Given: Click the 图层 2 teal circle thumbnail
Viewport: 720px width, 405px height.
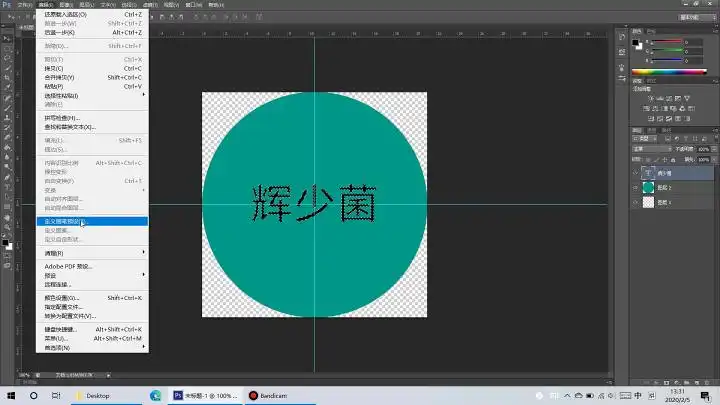Looking at the screenshot, I should pyautogui.click(x=647, y=187).
